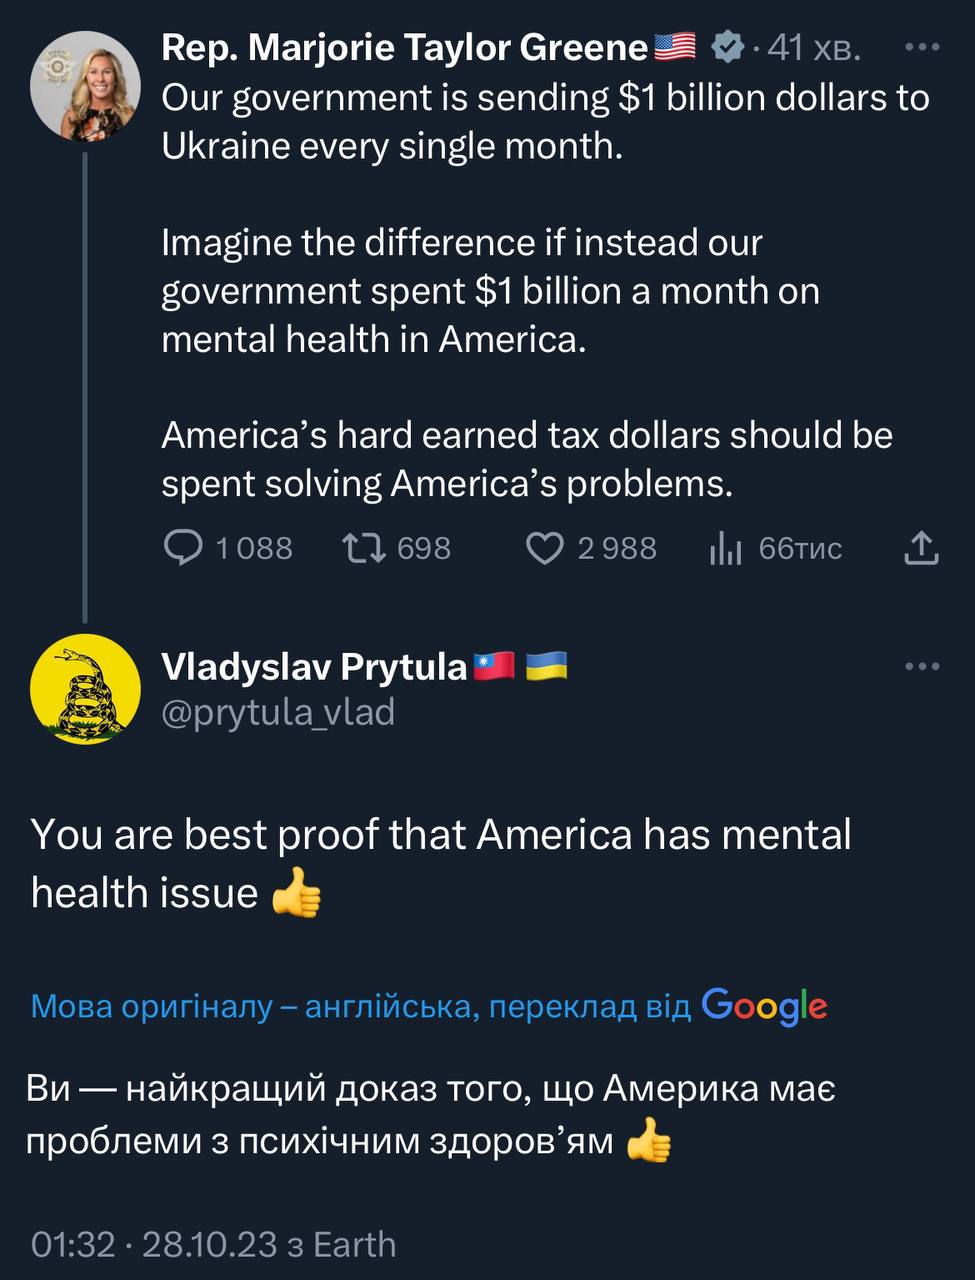The width and height of the screenshot is (975, 1280).
Task: Open the three-dot menu on Greene's tweet
Action: (921, 46)
